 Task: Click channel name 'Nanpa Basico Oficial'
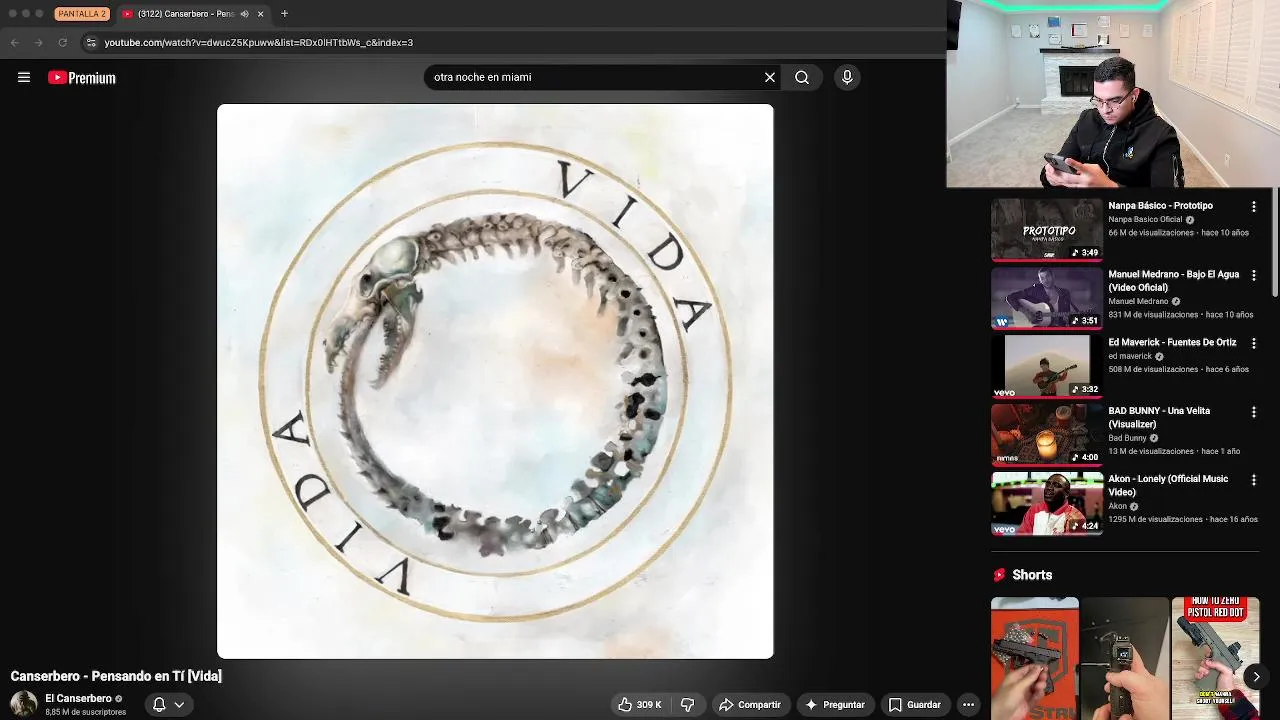click(1145, 219)
